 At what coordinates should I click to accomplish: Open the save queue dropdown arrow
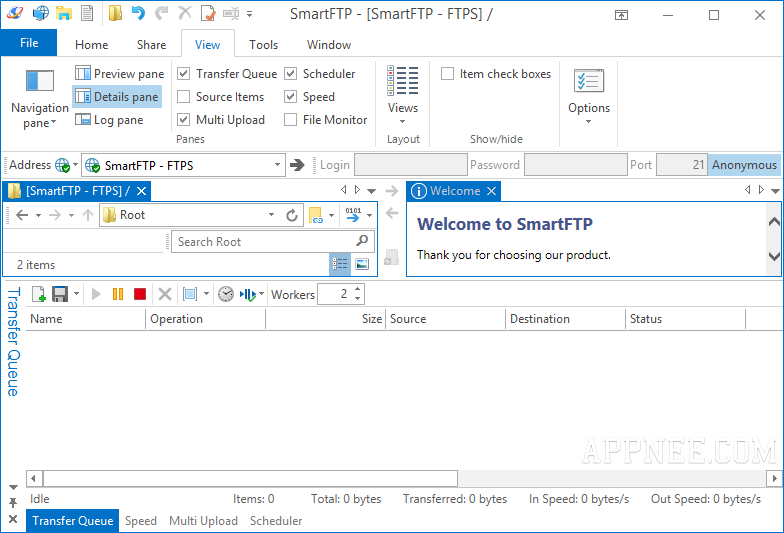pyautogui.click(x=76, y=294)
